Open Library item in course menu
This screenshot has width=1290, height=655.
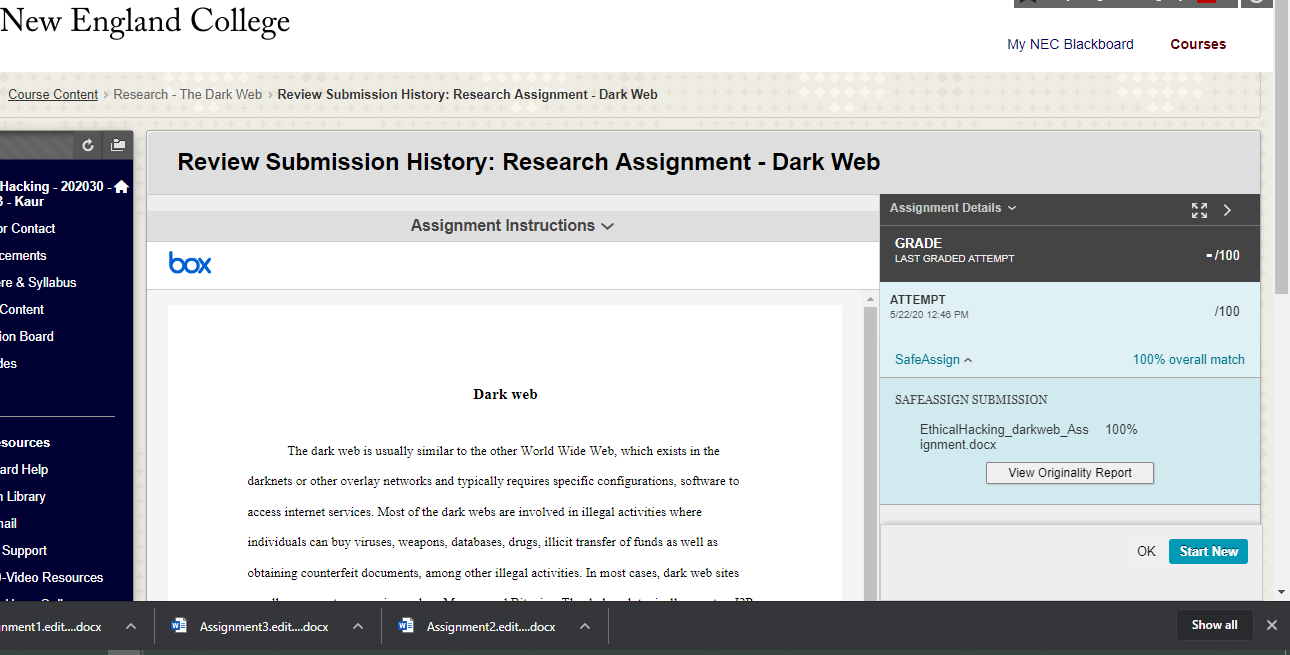coord(23,496)
